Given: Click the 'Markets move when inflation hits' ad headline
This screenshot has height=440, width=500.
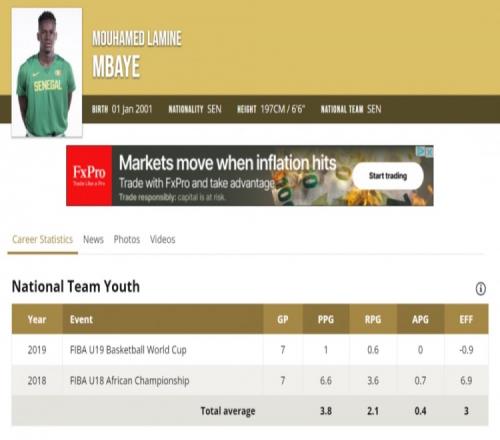Looking at the screenshot, I should 228,163.
